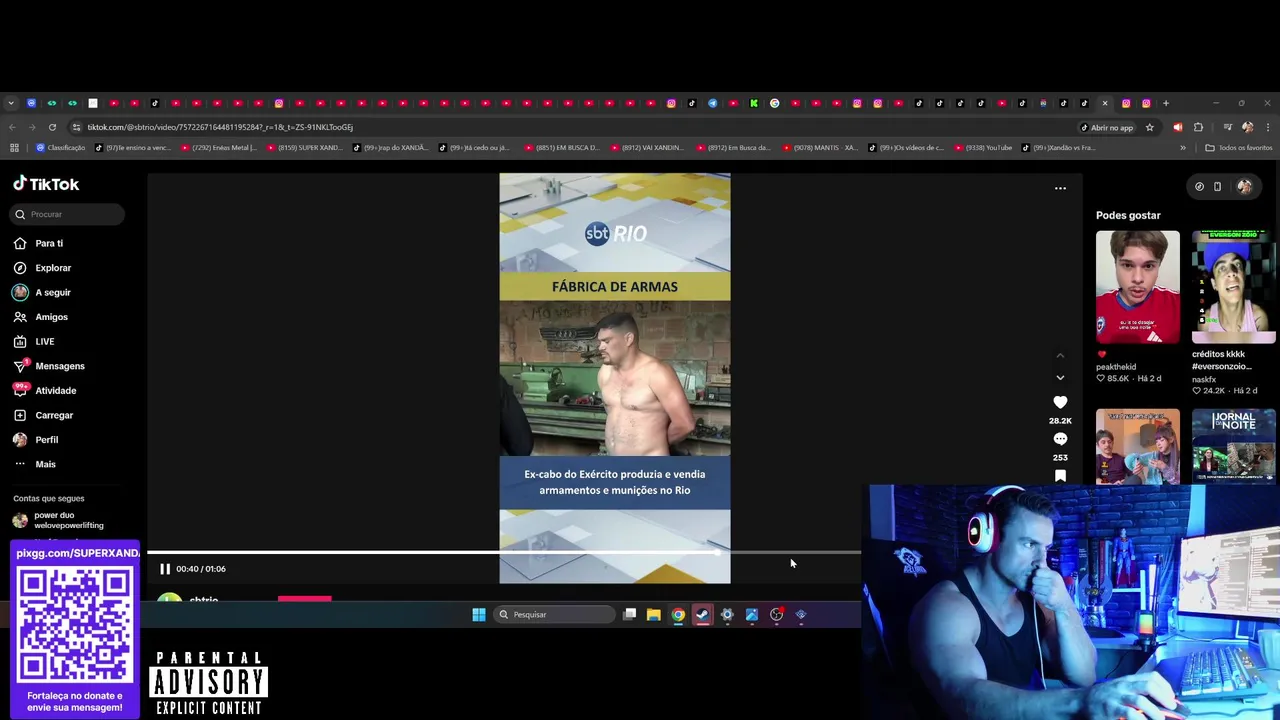Reload the page
1280x720 pixels.
pos(52,127)
